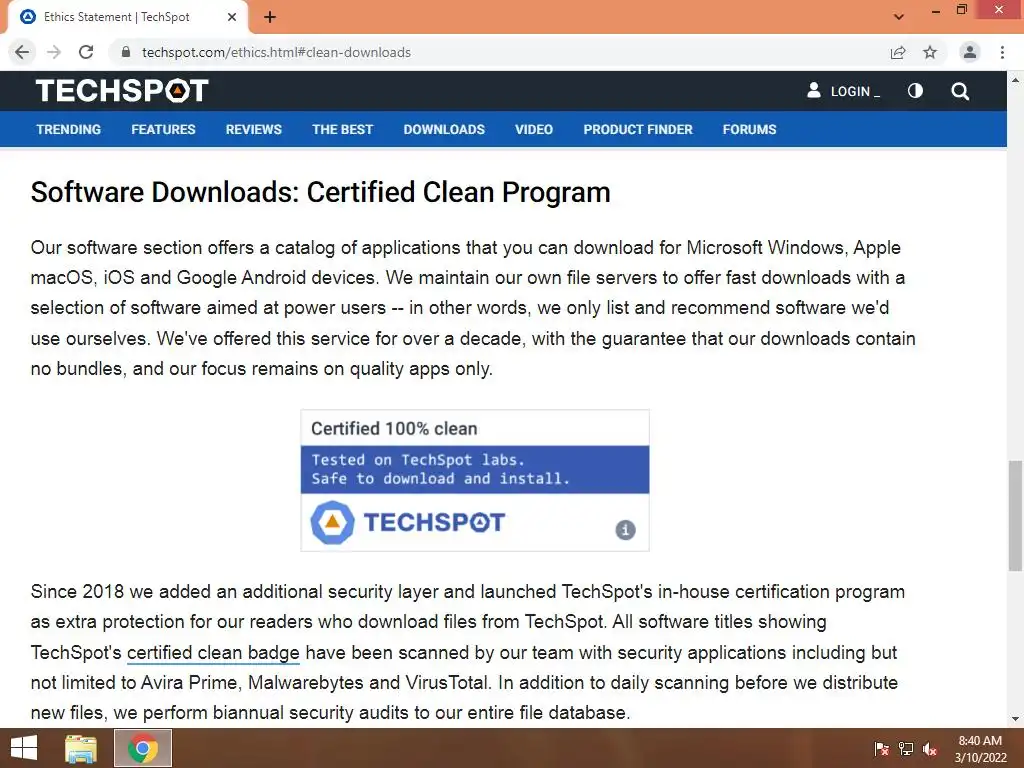This screenshot has height=768, width=1024.
Task: Go back using the browser back arrow
Action: coord(22,52)
